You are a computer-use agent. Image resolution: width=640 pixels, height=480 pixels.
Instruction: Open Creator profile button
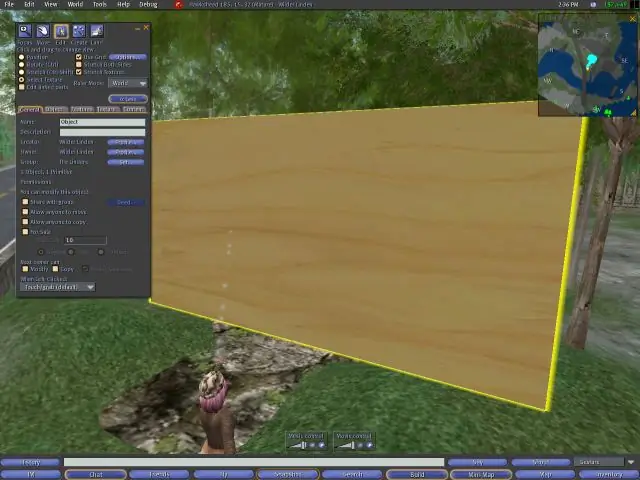click(x=126, y=142)
